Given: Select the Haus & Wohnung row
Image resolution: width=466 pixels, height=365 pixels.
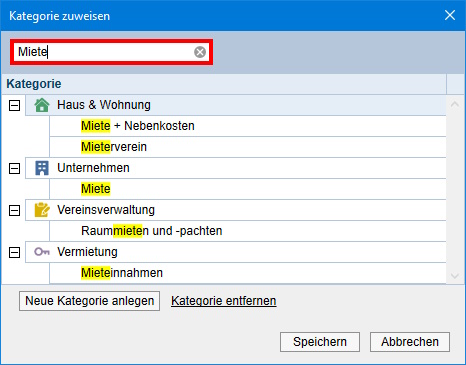Looking at the screenshot, I should pyautogui.click(x=236, y=105).
